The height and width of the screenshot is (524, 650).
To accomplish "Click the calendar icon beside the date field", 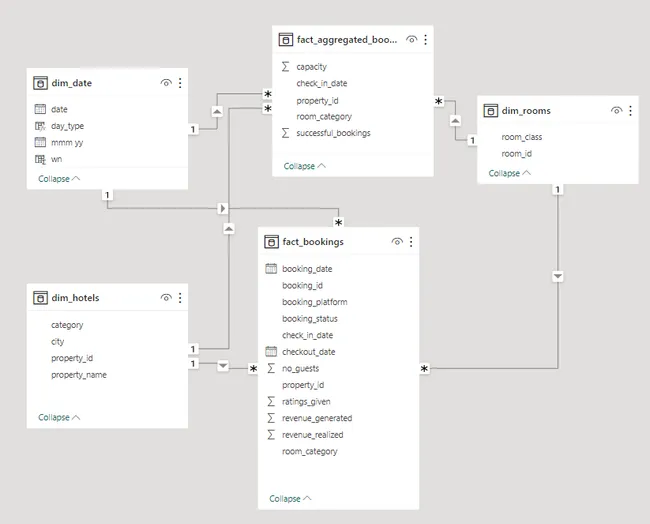I will click(40, 109).
